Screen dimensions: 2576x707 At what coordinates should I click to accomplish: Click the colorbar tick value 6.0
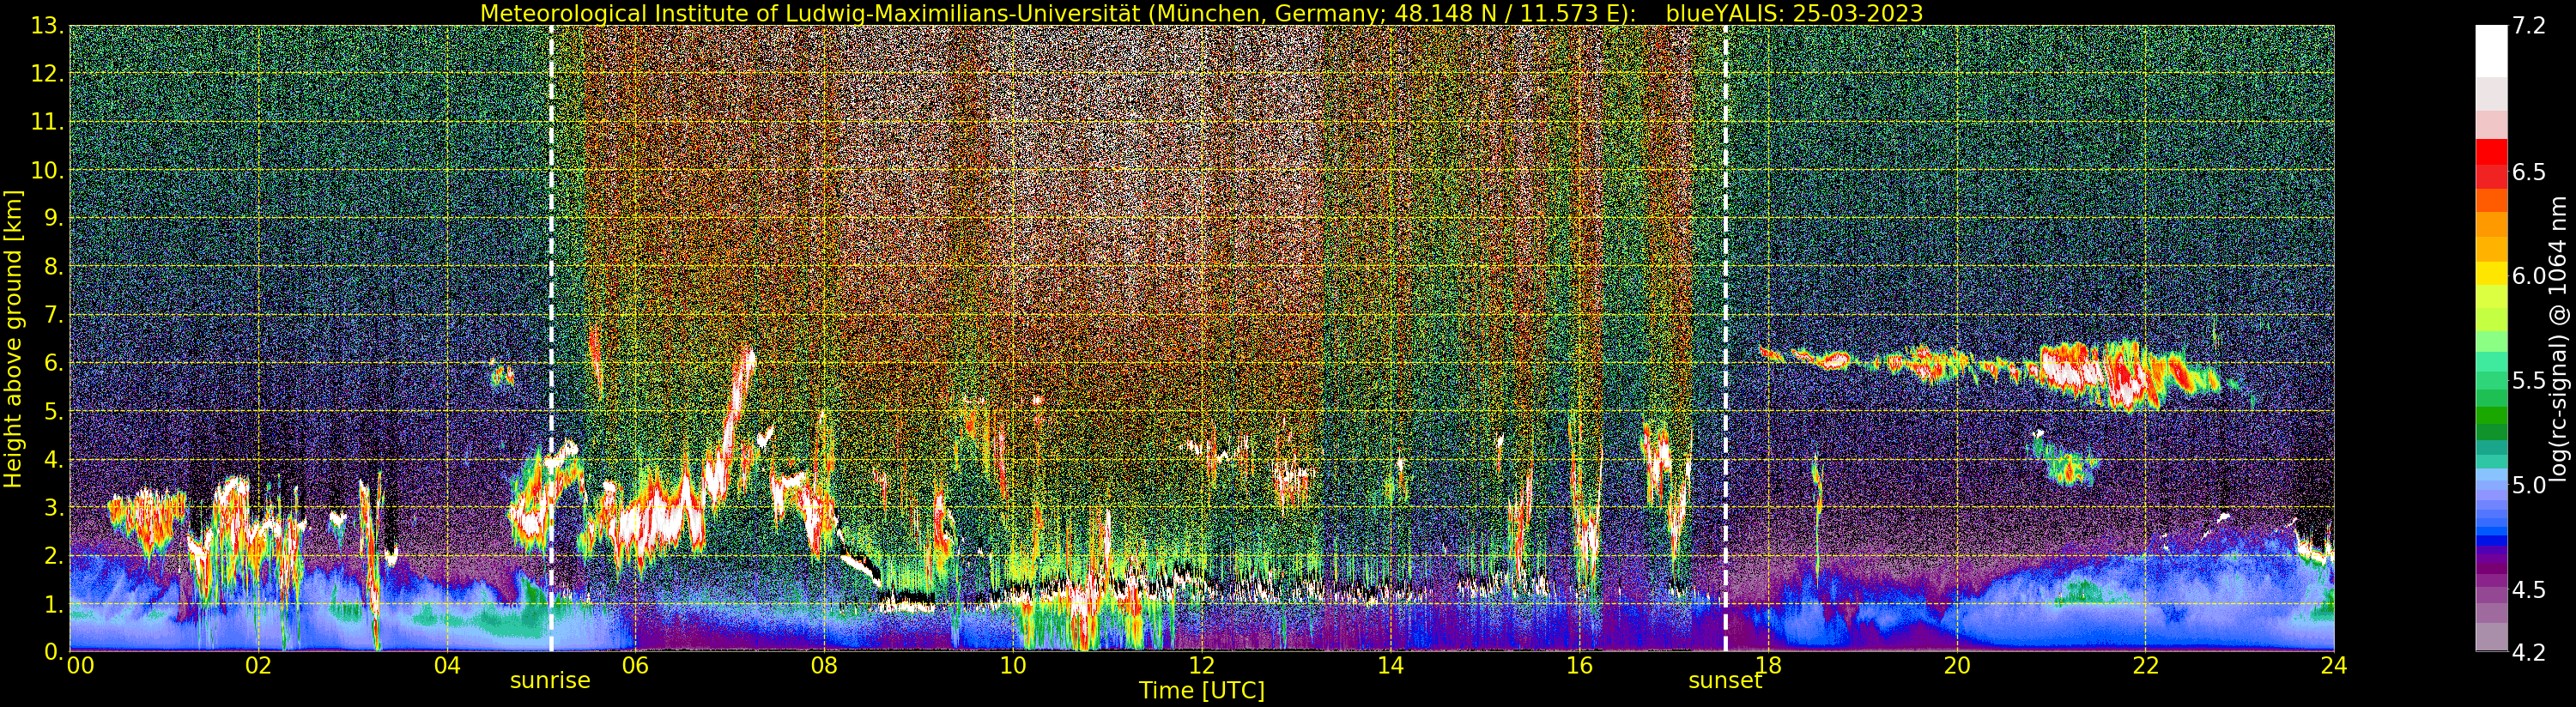pyautogui.click(x=2529, y=277)
